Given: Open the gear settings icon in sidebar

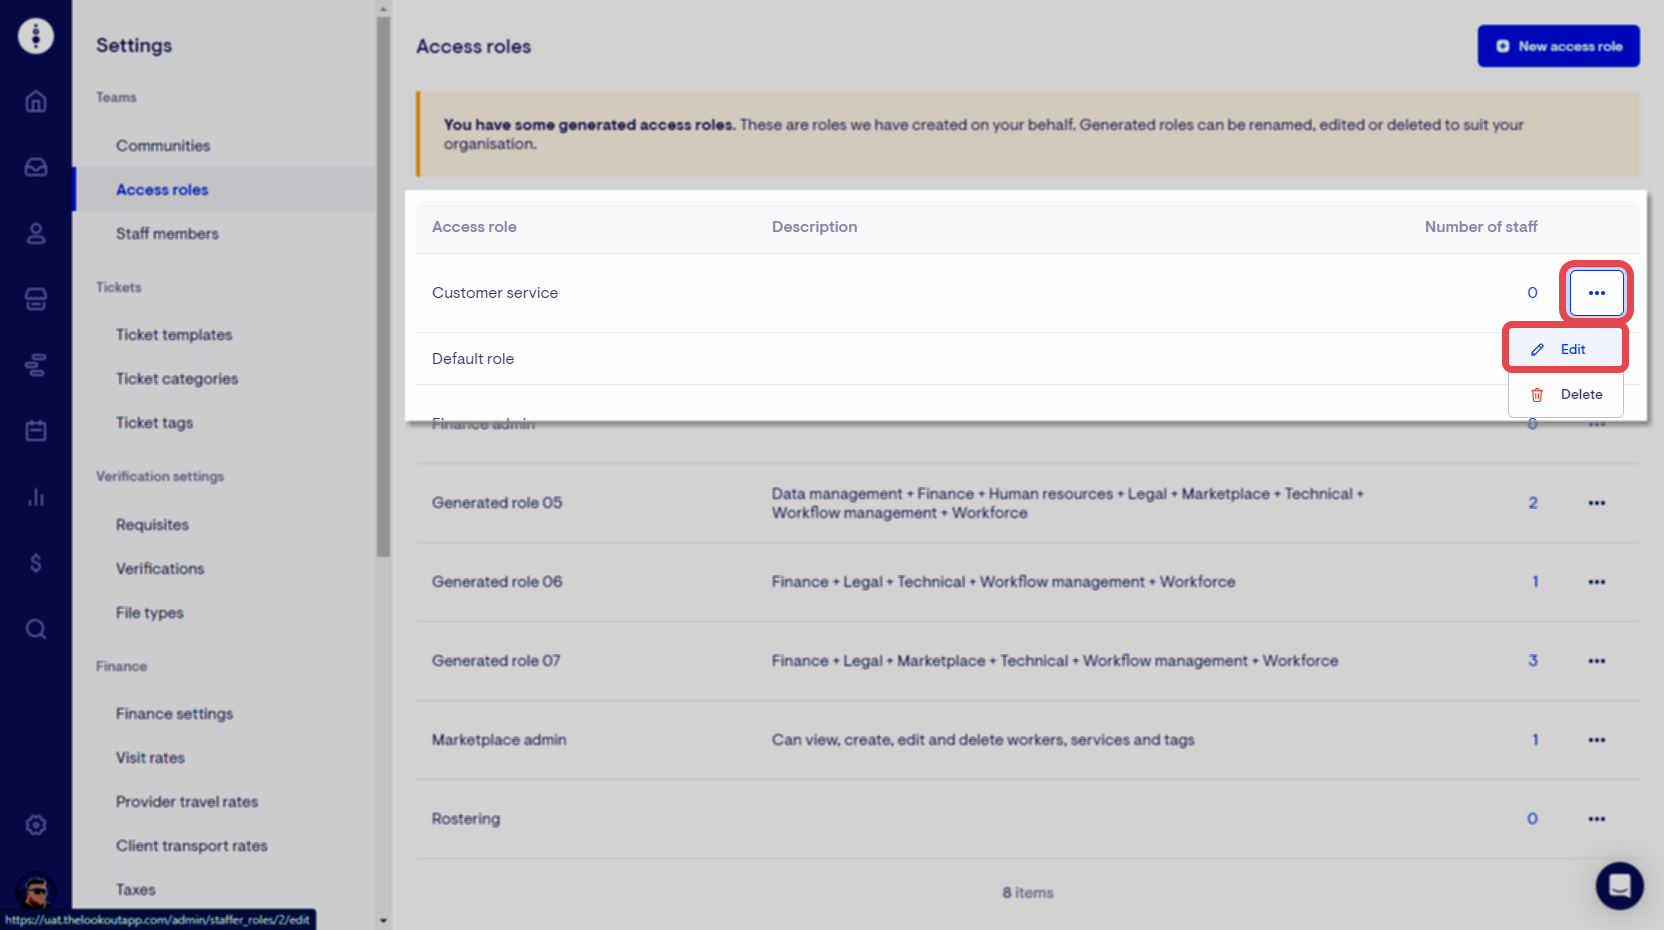Looking at the screenshot, I should (36, 825).
